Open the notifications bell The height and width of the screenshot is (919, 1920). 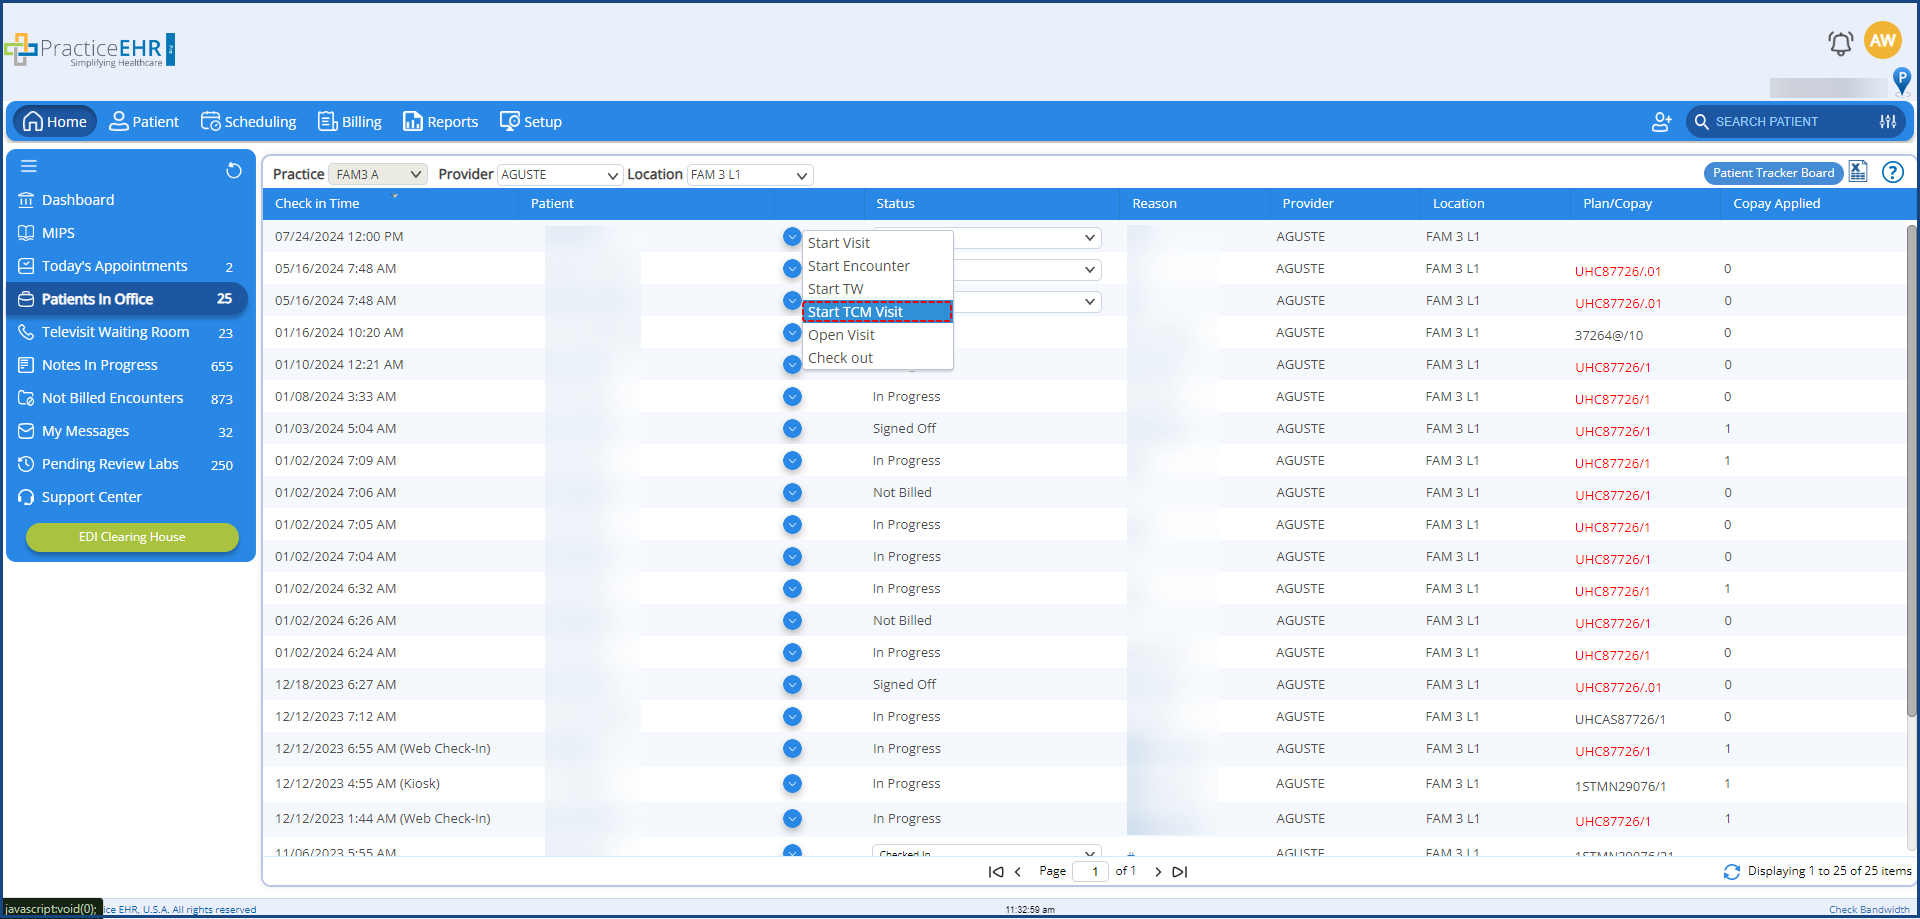click(x=1840, y=43)
